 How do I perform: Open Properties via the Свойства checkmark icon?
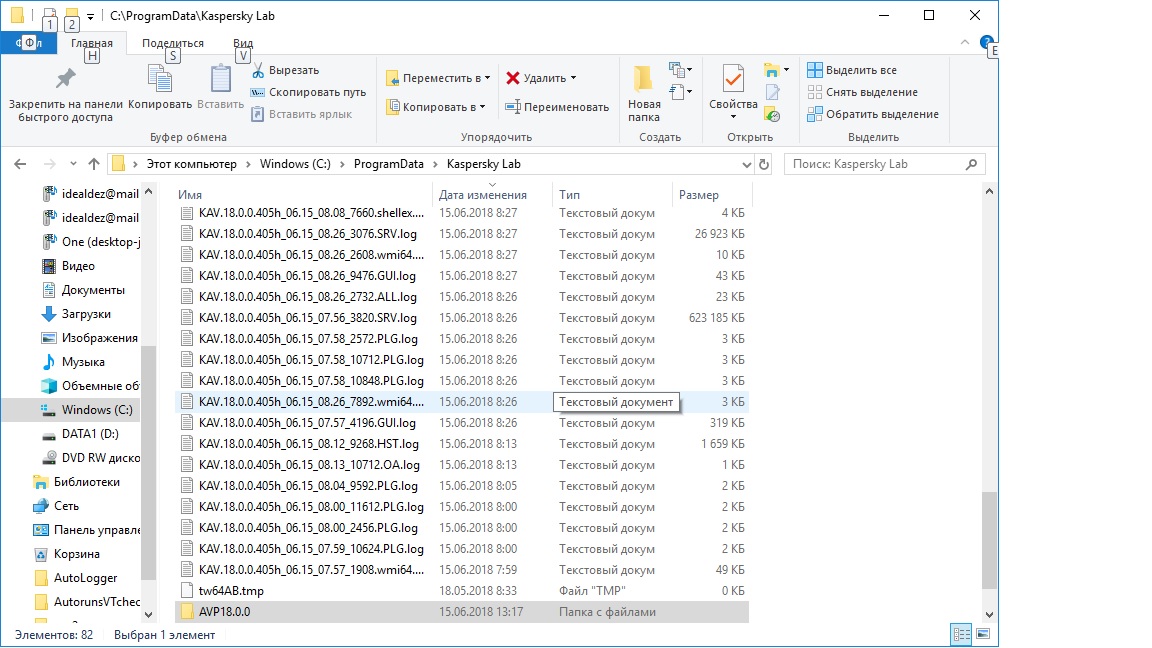coord(733,80)
